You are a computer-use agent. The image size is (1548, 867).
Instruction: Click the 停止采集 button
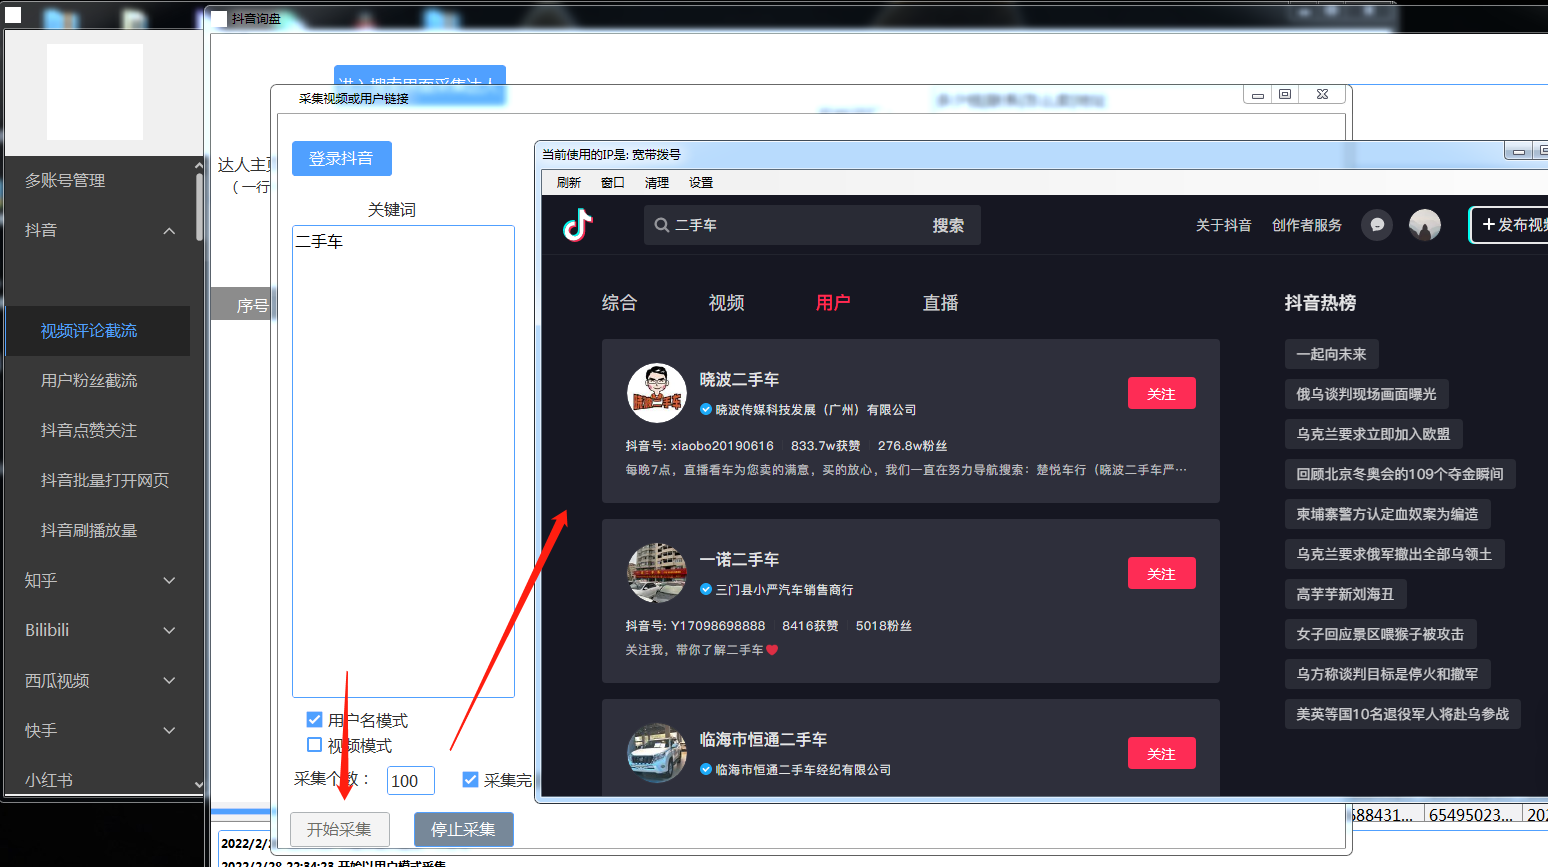click(463, 829)
